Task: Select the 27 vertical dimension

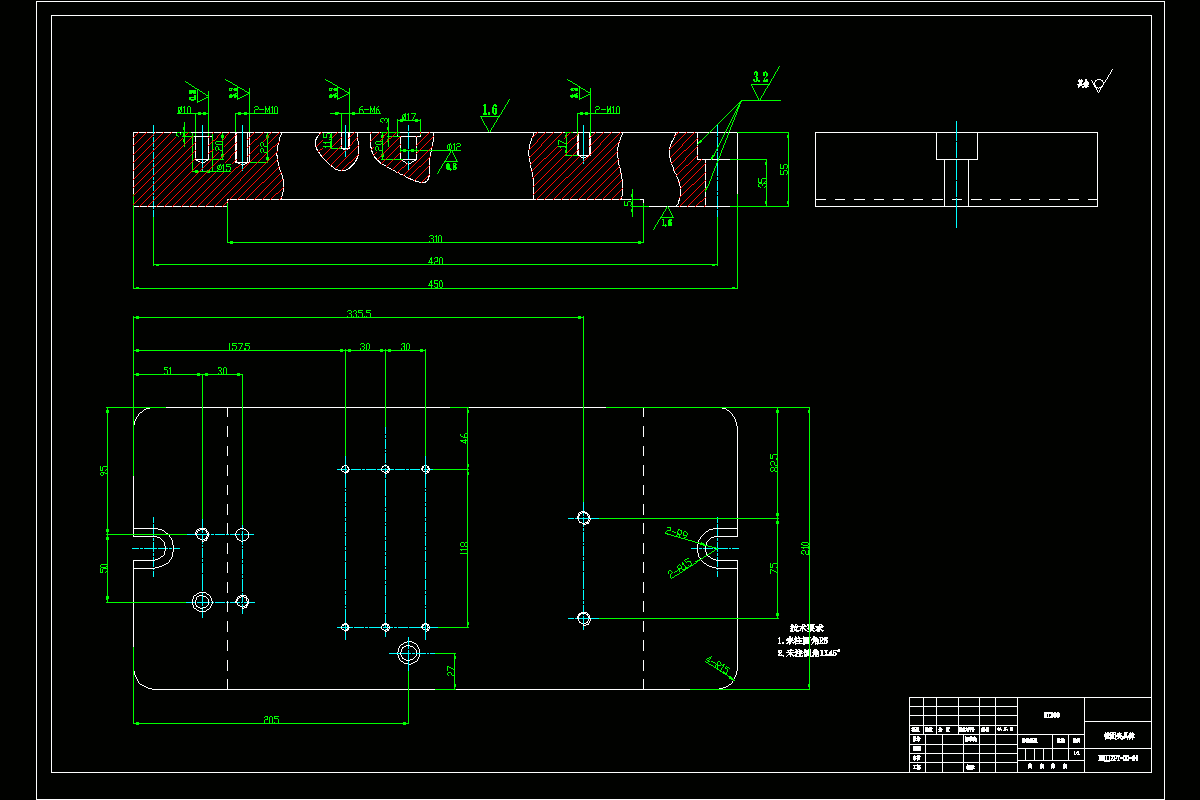Action: (452, 671)
